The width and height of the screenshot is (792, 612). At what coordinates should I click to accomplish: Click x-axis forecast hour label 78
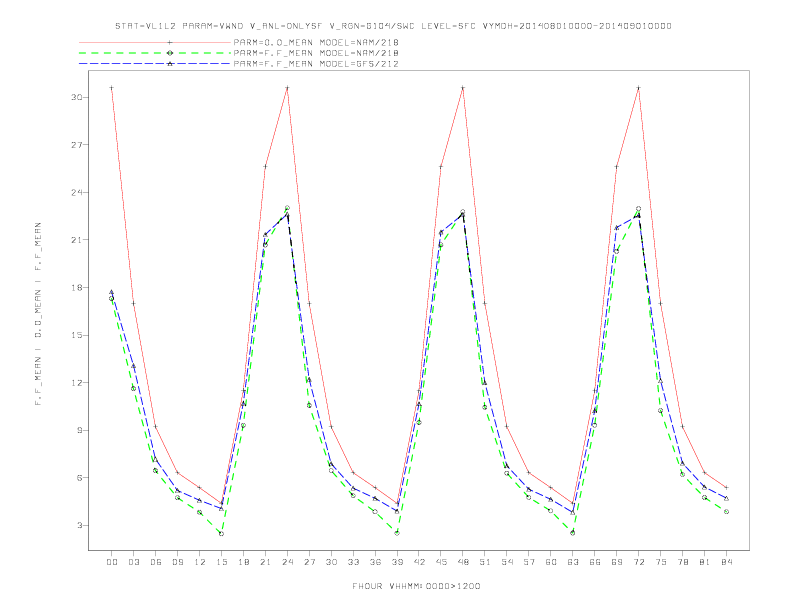[x=682, y=562]
